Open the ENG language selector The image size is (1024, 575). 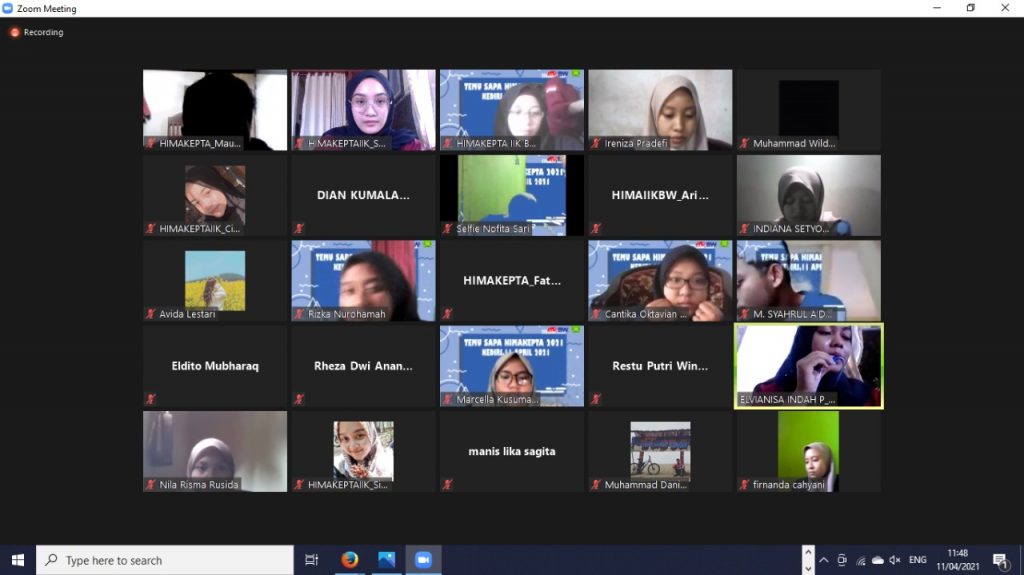[917, 560]
